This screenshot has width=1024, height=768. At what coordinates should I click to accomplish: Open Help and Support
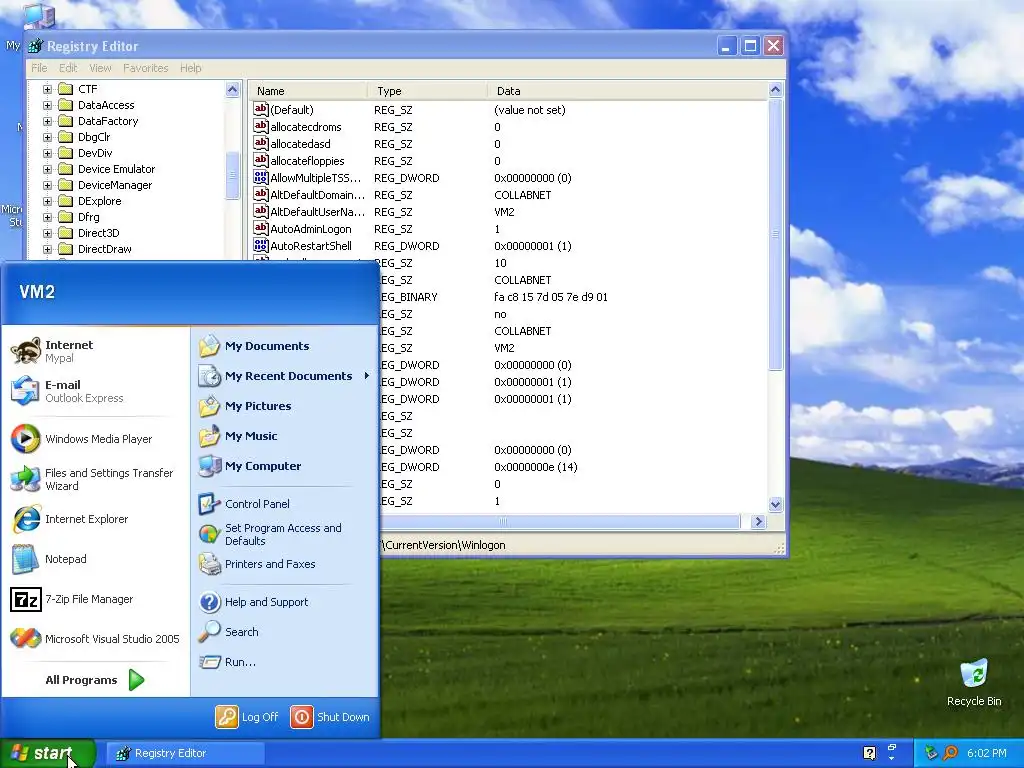pos(253,602)
